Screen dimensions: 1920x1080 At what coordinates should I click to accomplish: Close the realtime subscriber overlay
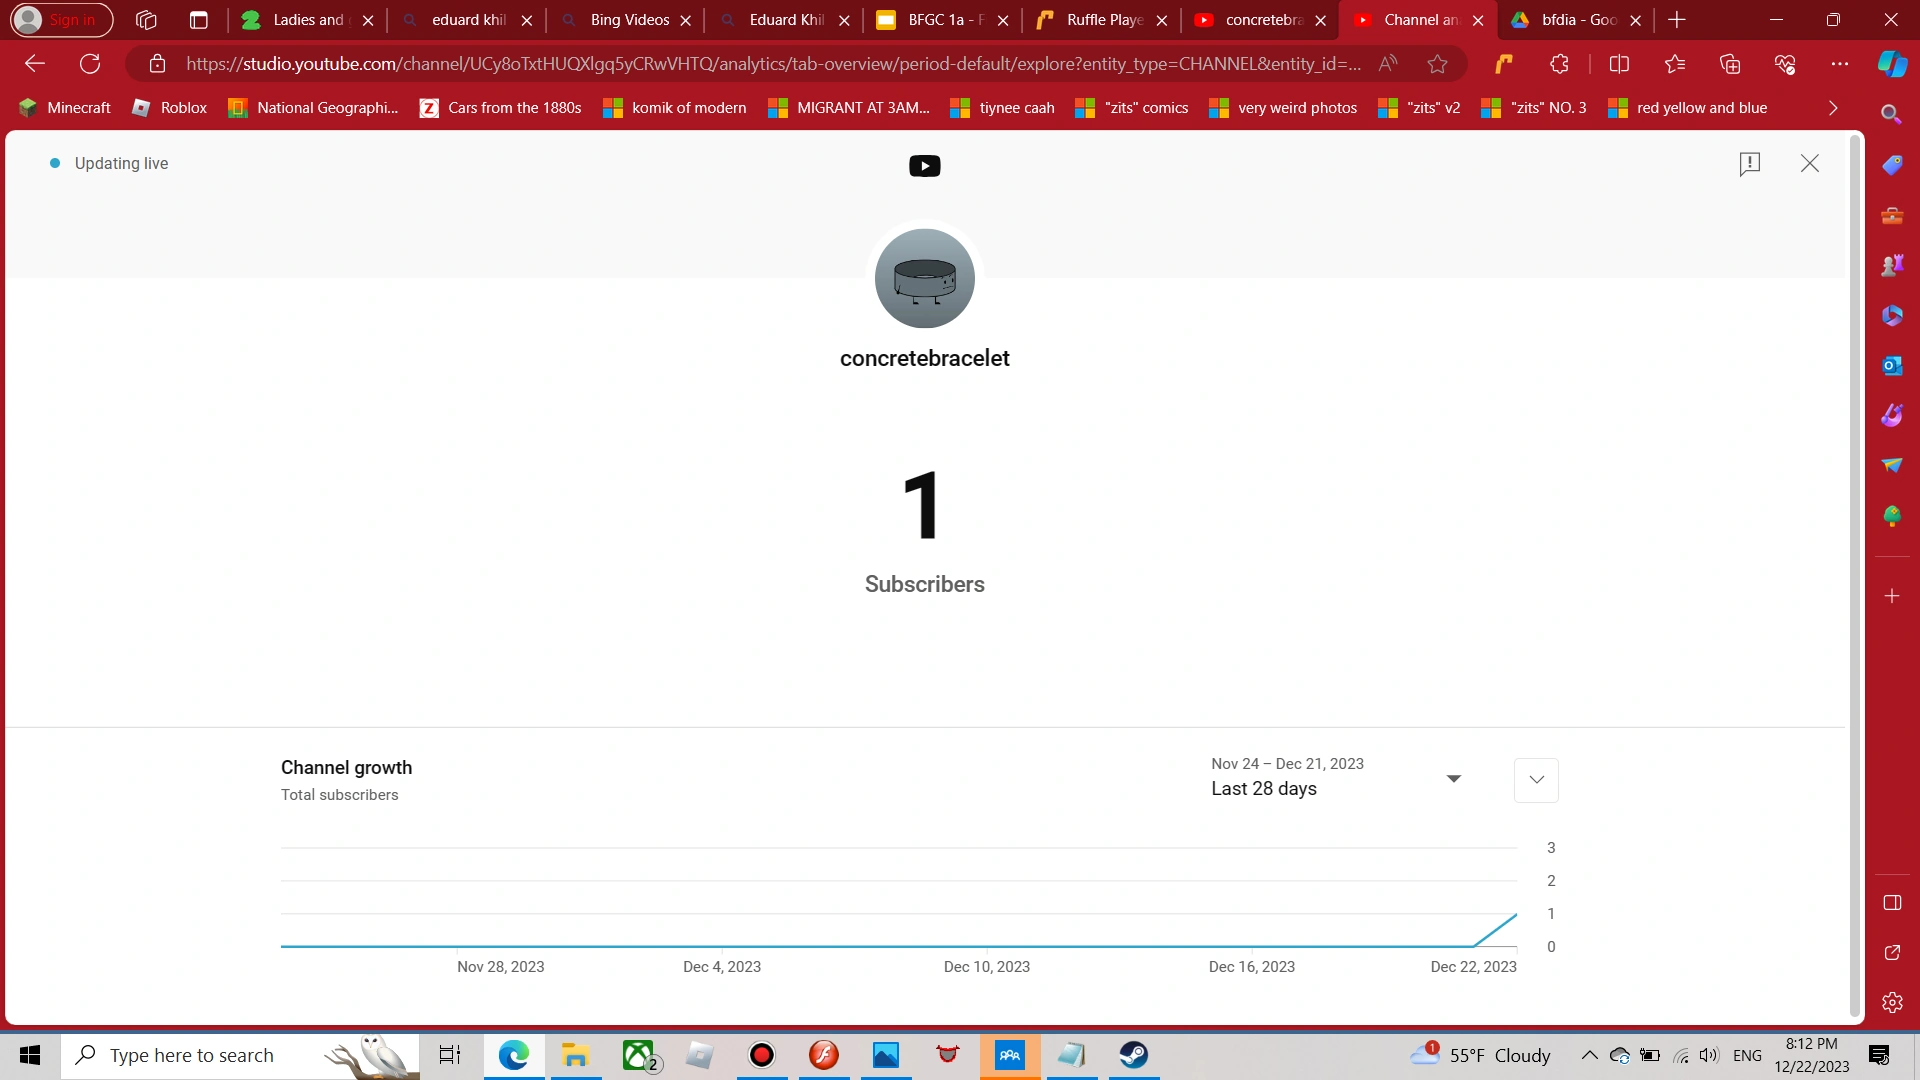pos(1809,164)
